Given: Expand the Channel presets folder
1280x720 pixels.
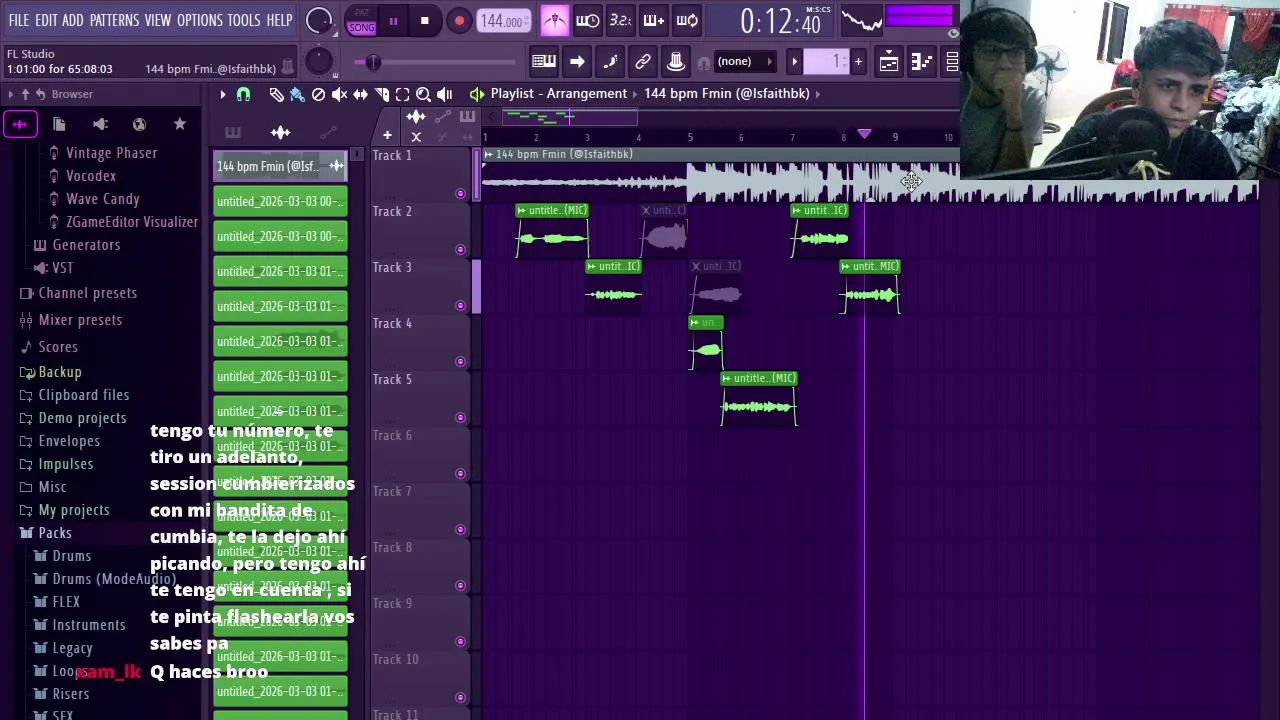Looking at the screenshot, I should pos(87,293).
